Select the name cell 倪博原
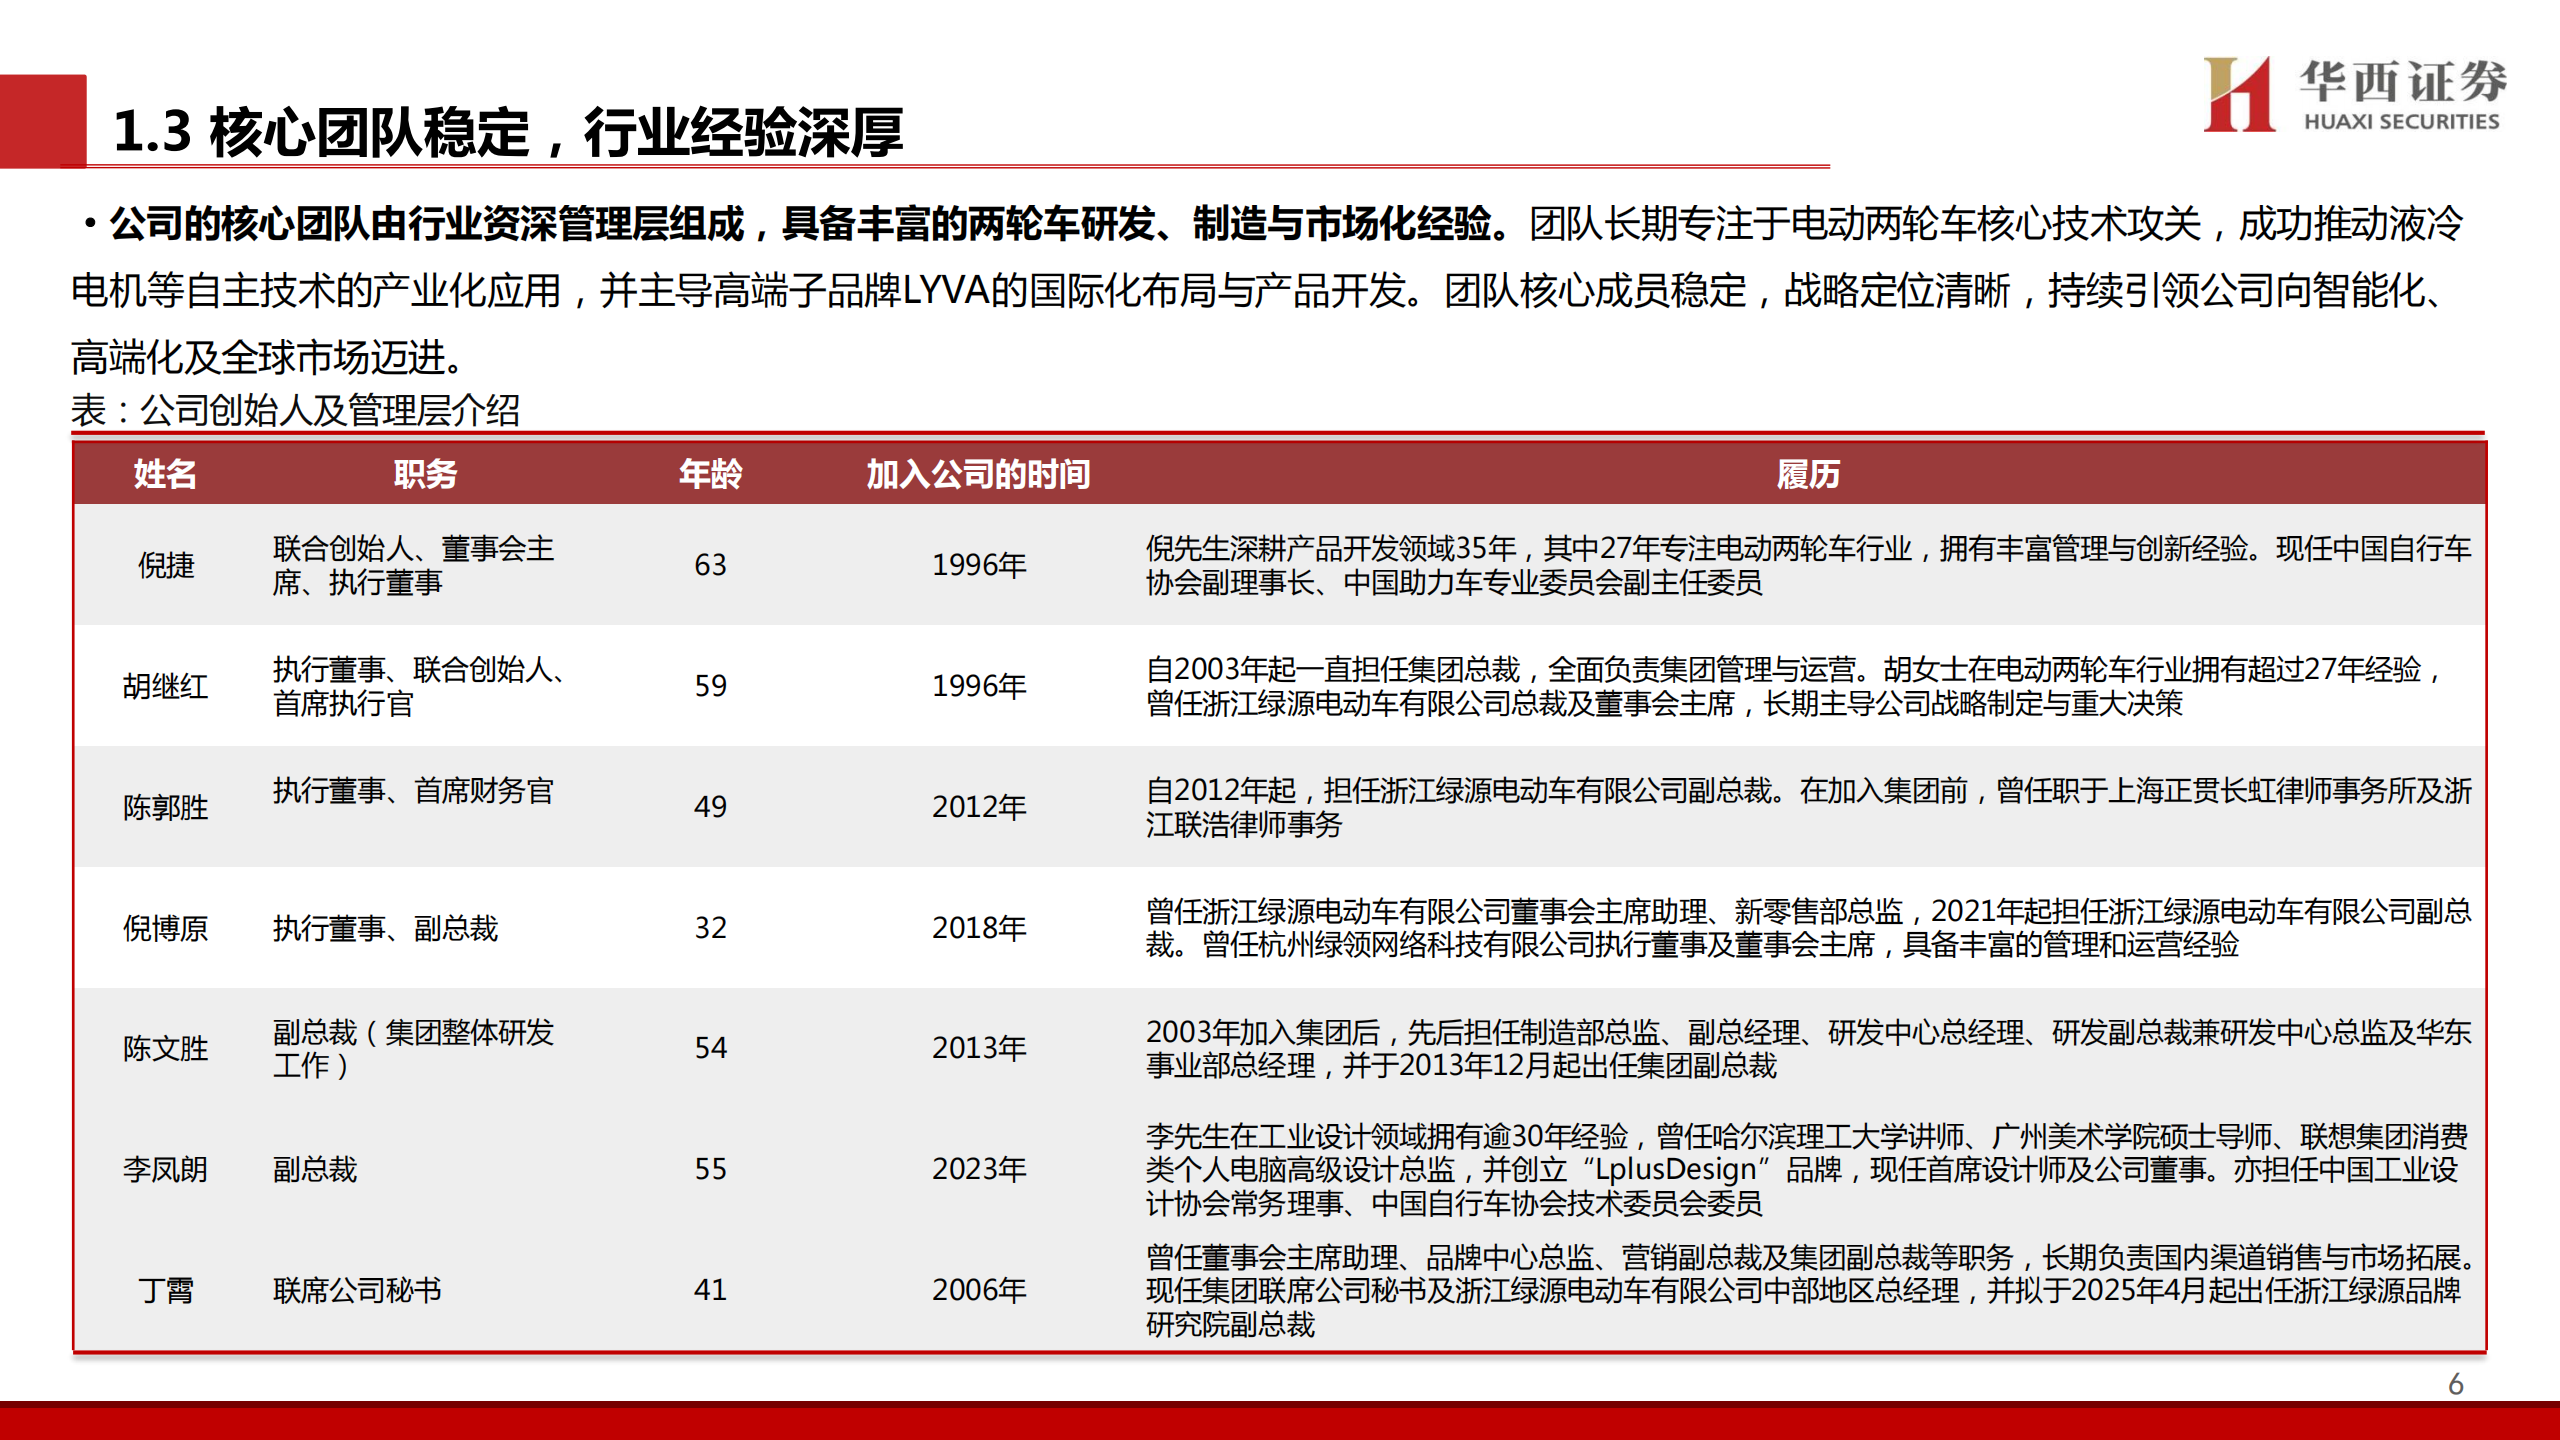Screen dimensions: 2560x1440 pos(166,928)
